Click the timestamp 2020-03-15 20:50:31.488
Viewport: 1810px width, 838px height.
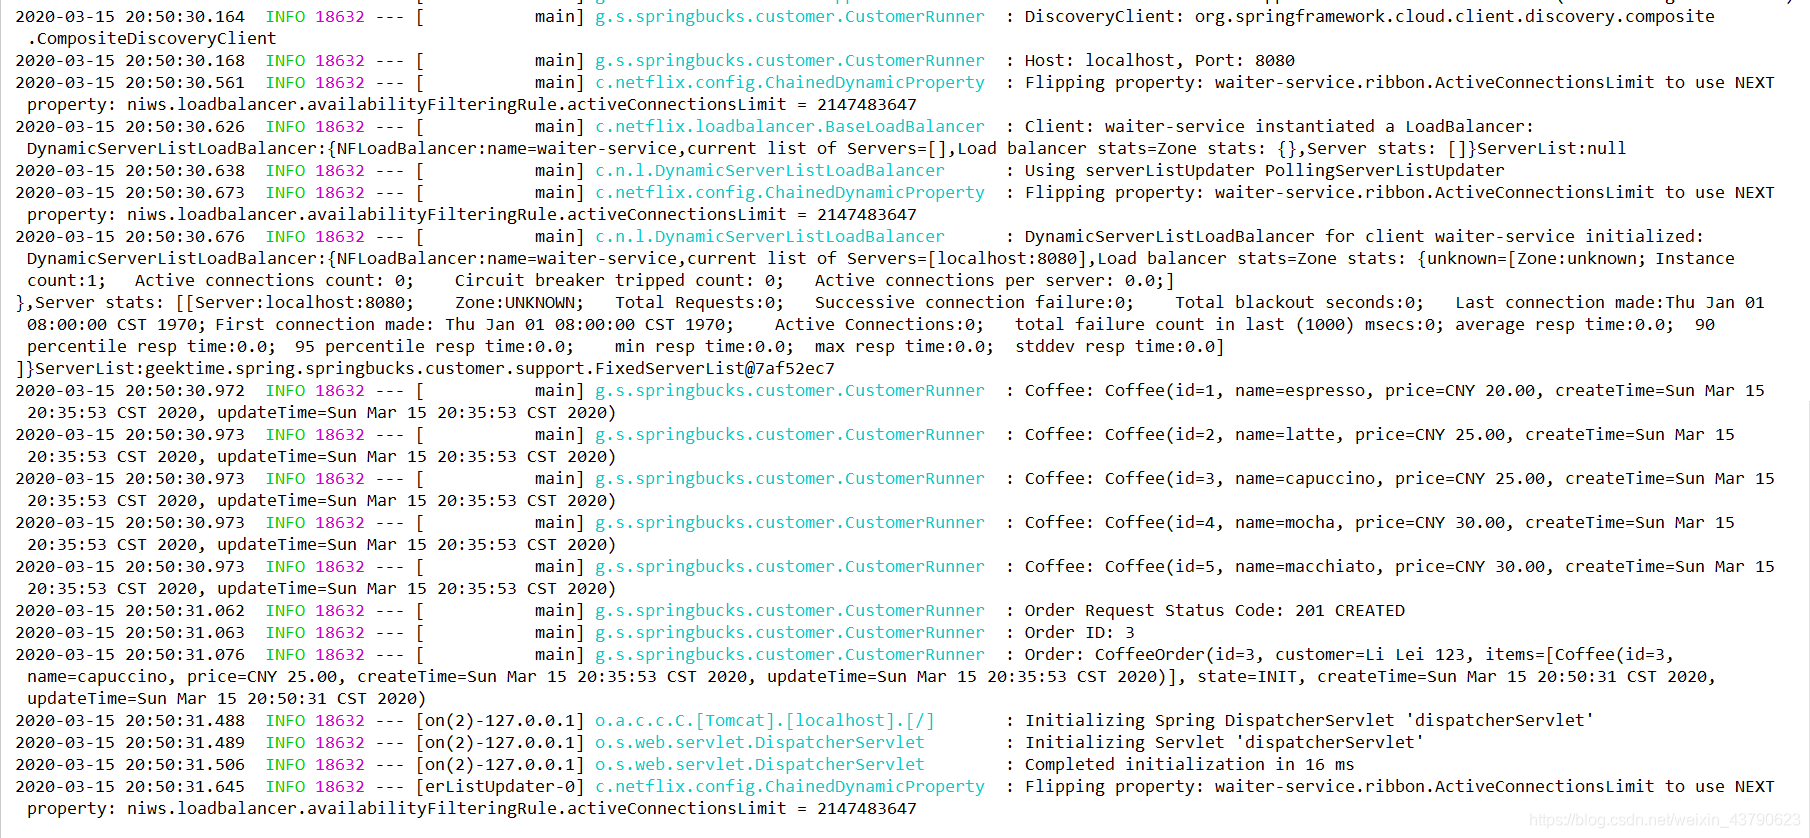tap(130, 721)
